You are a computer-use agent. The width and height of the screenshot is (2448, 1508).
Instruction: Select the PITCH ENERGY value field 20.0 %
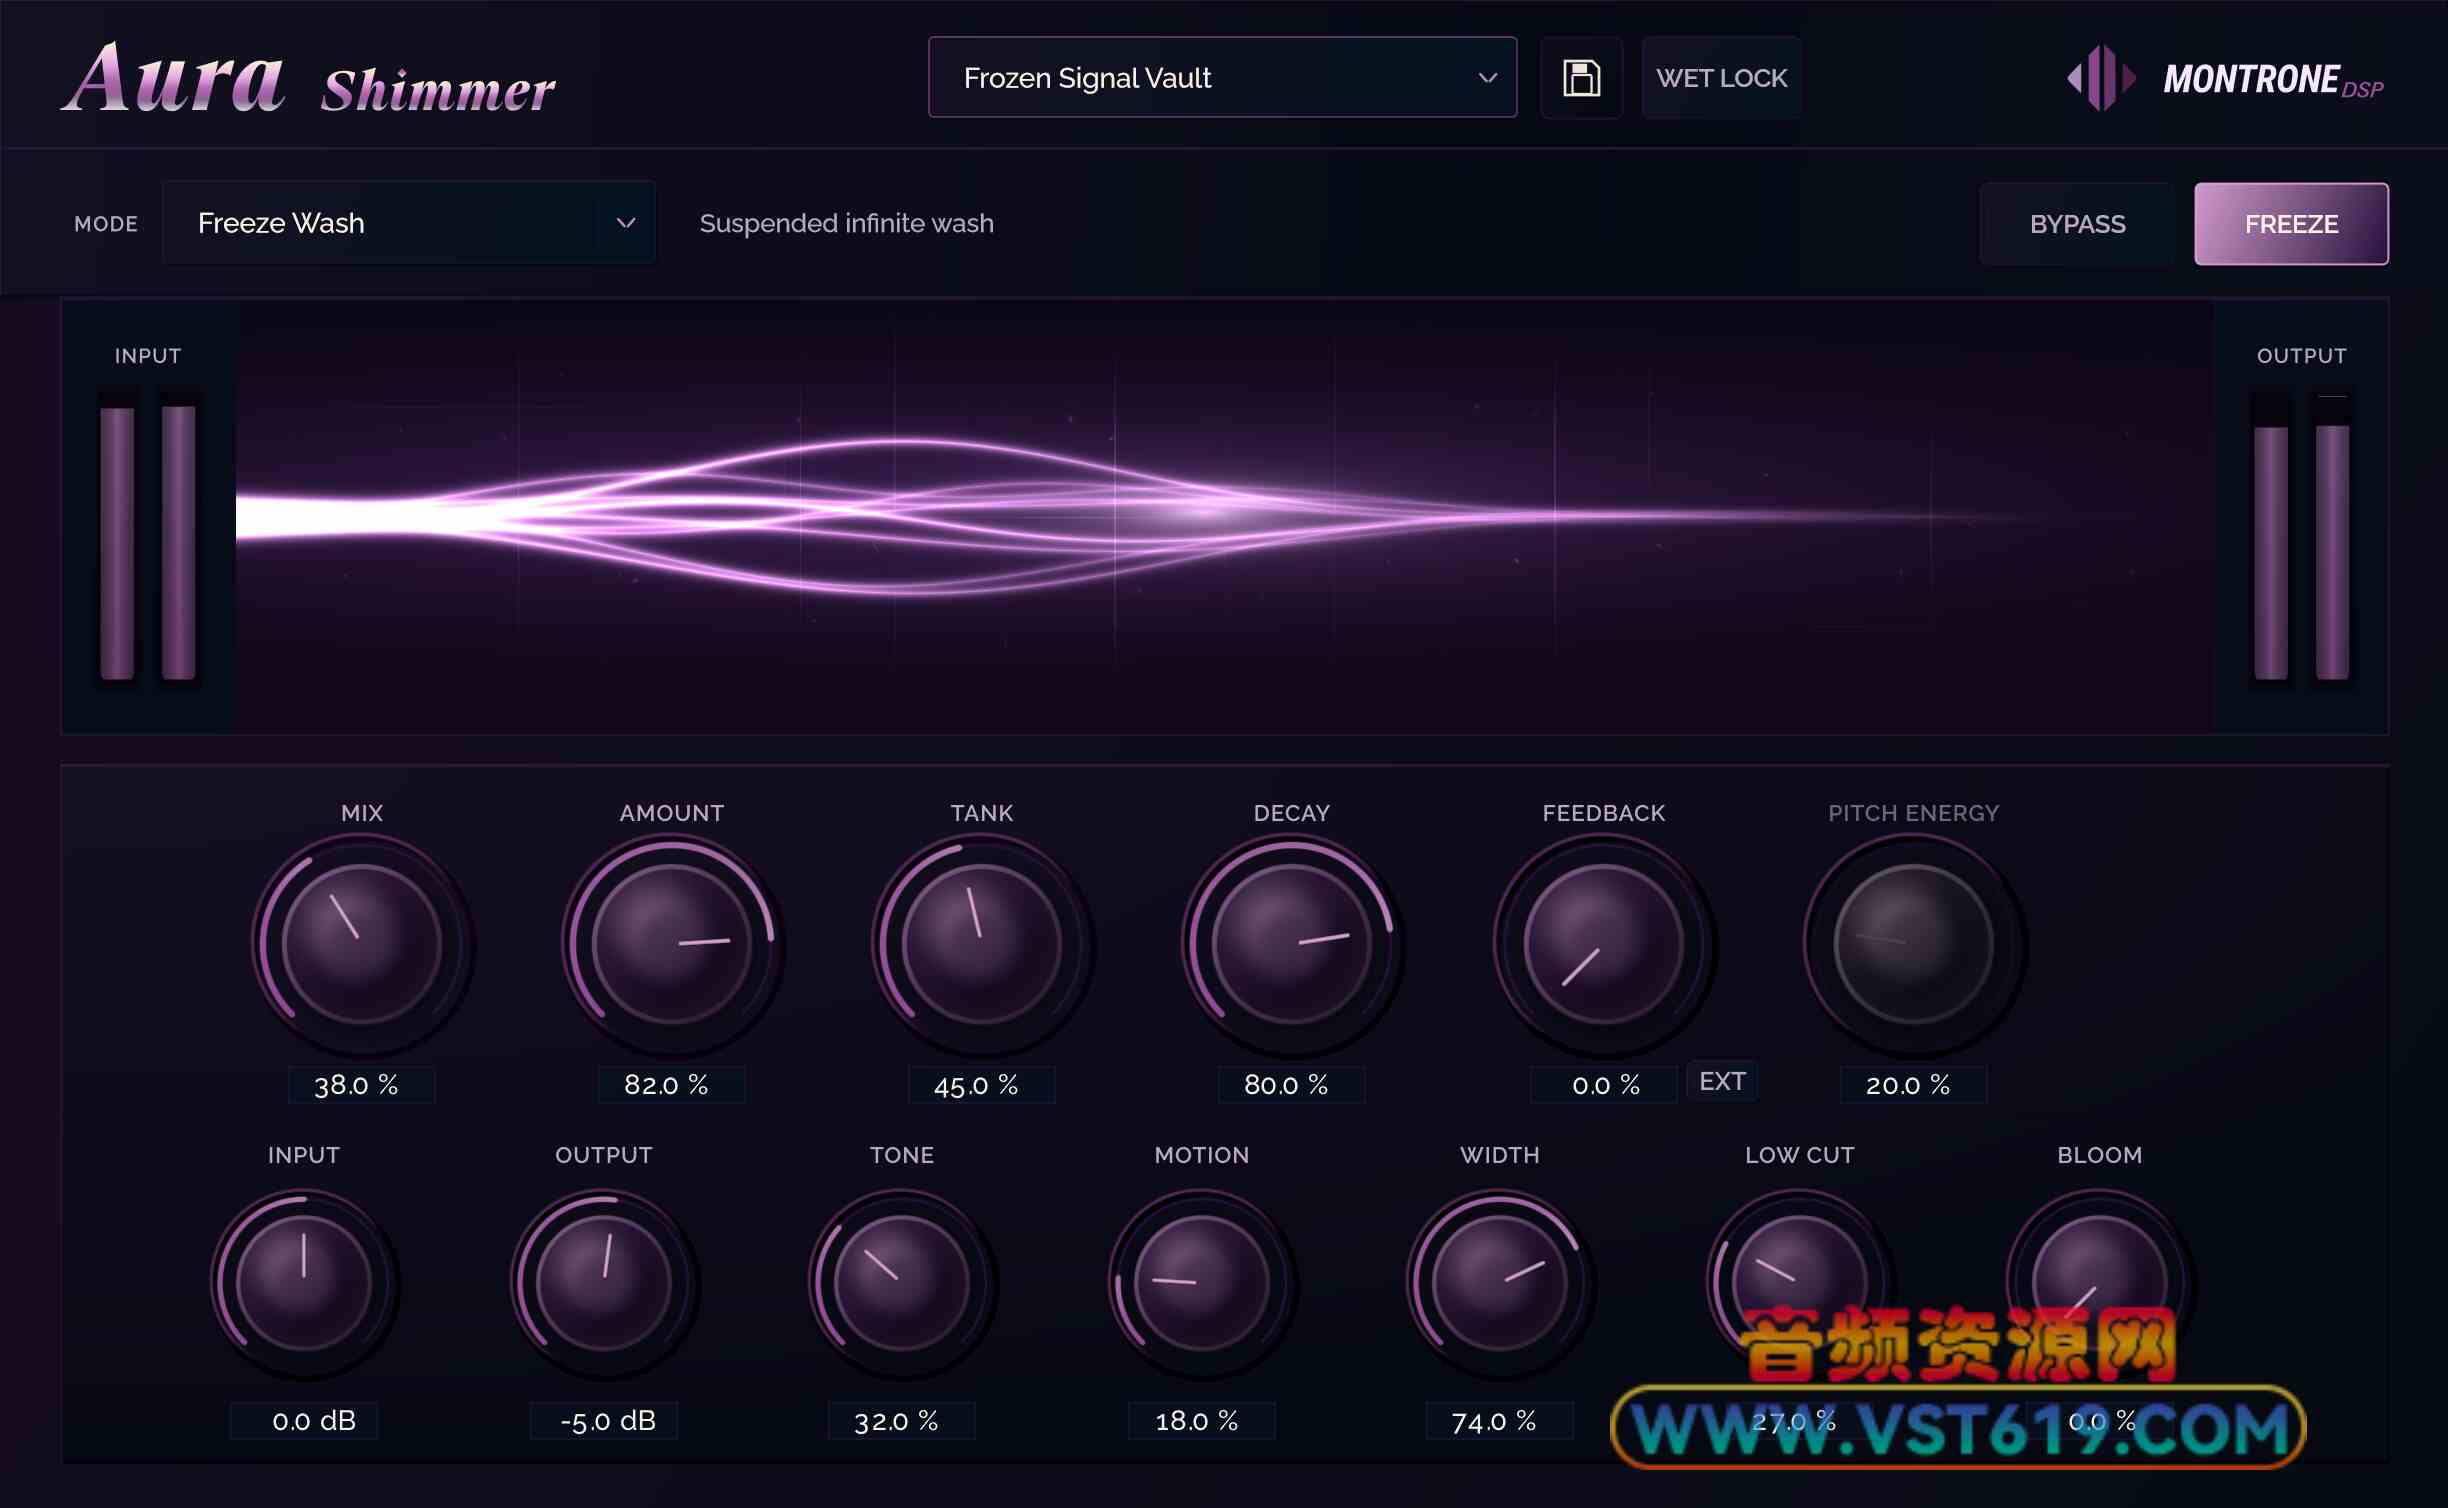click(x=1913, y=1085)
